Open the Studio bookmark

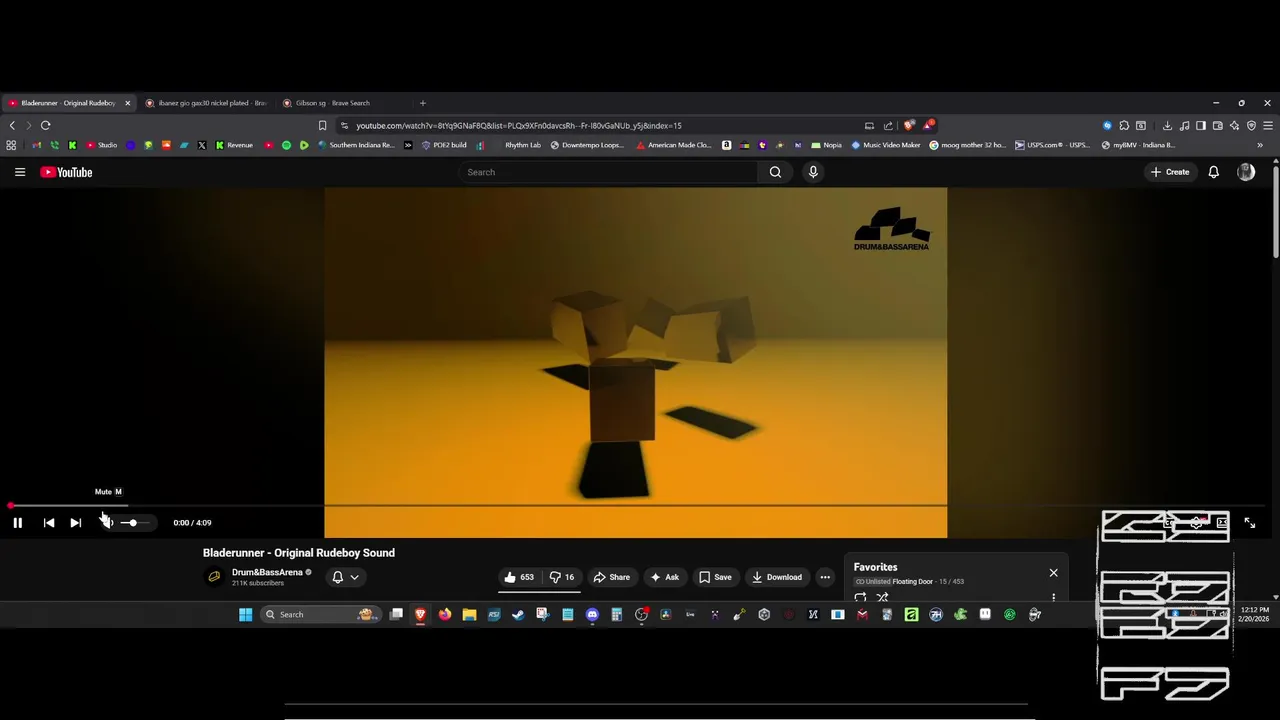101,145
